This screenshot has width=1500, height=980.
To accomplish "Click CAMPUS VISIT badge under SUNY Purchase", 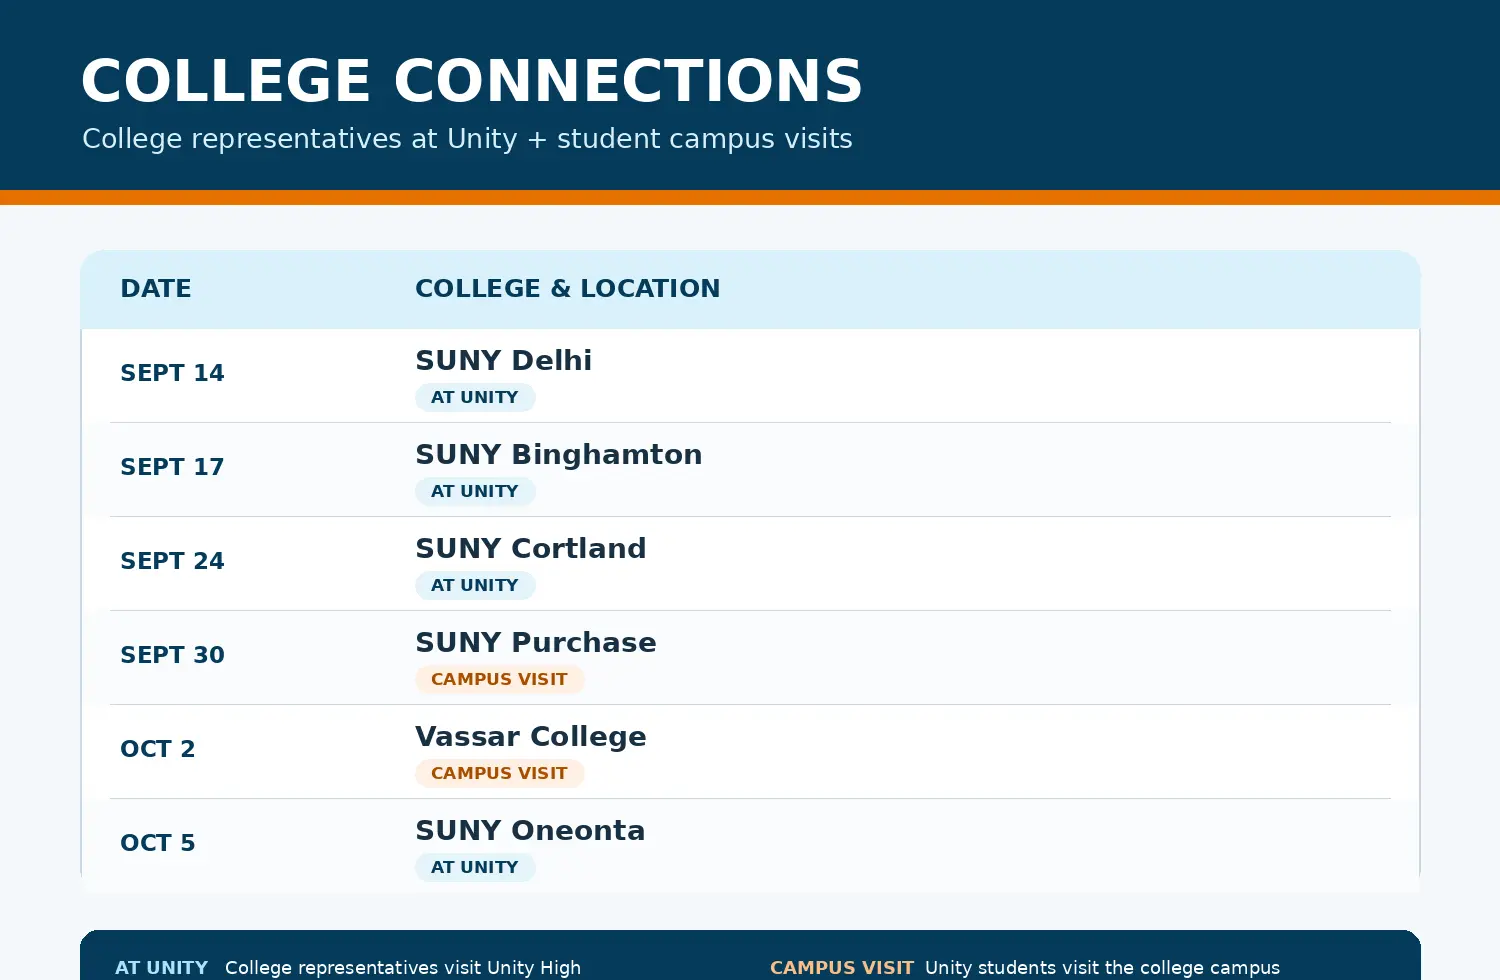I will pyautogui.click(x=499, y=680).
